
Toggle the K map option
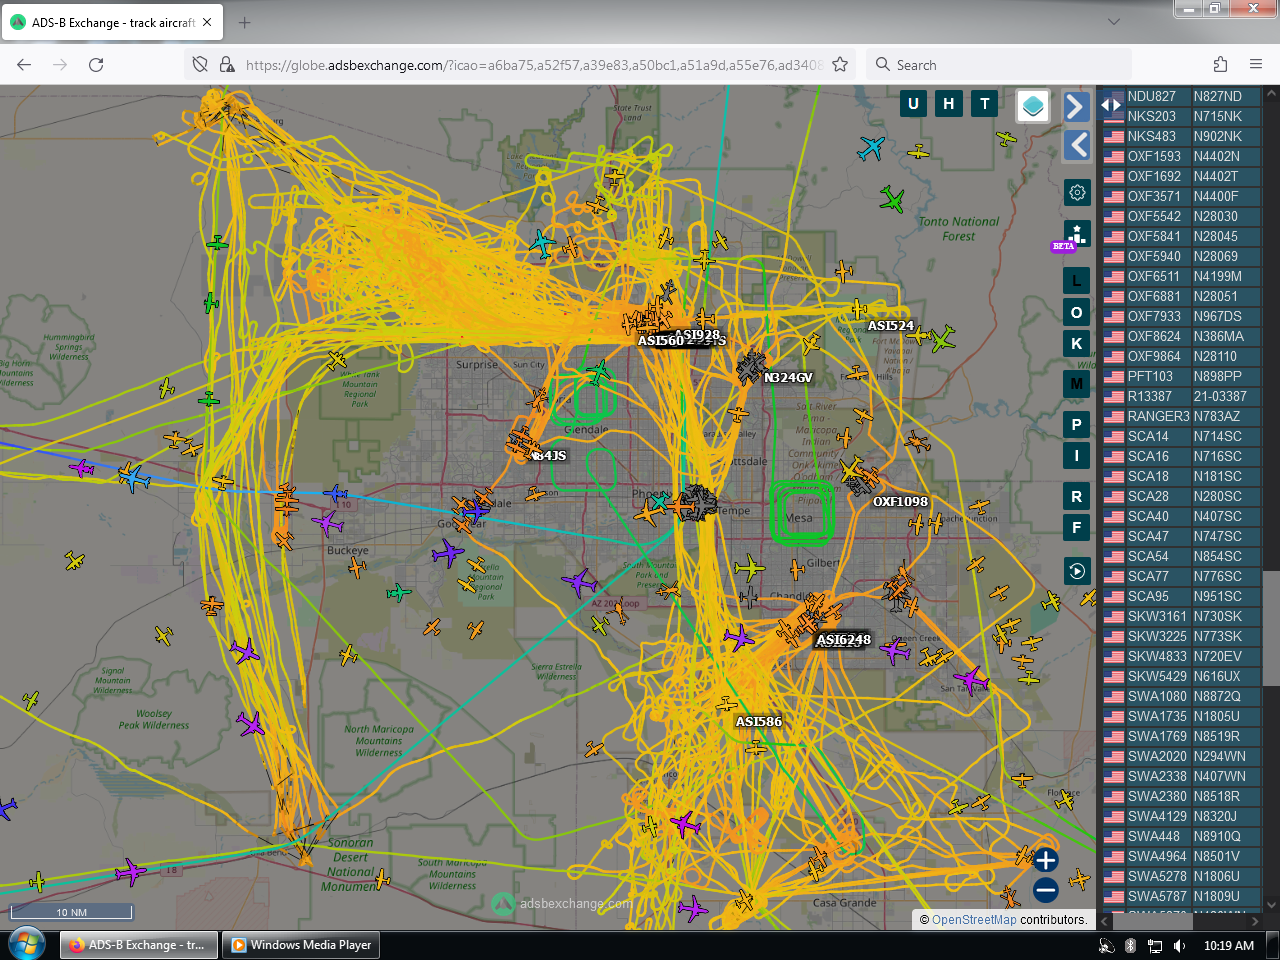[x=1077, y=343]
